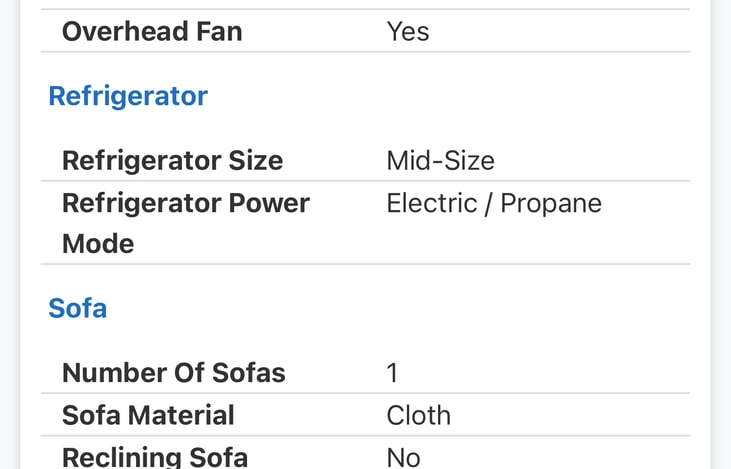731x469 pixels.
Task: Click the word Material in Sofa Material
Action: tap(182, 415)
